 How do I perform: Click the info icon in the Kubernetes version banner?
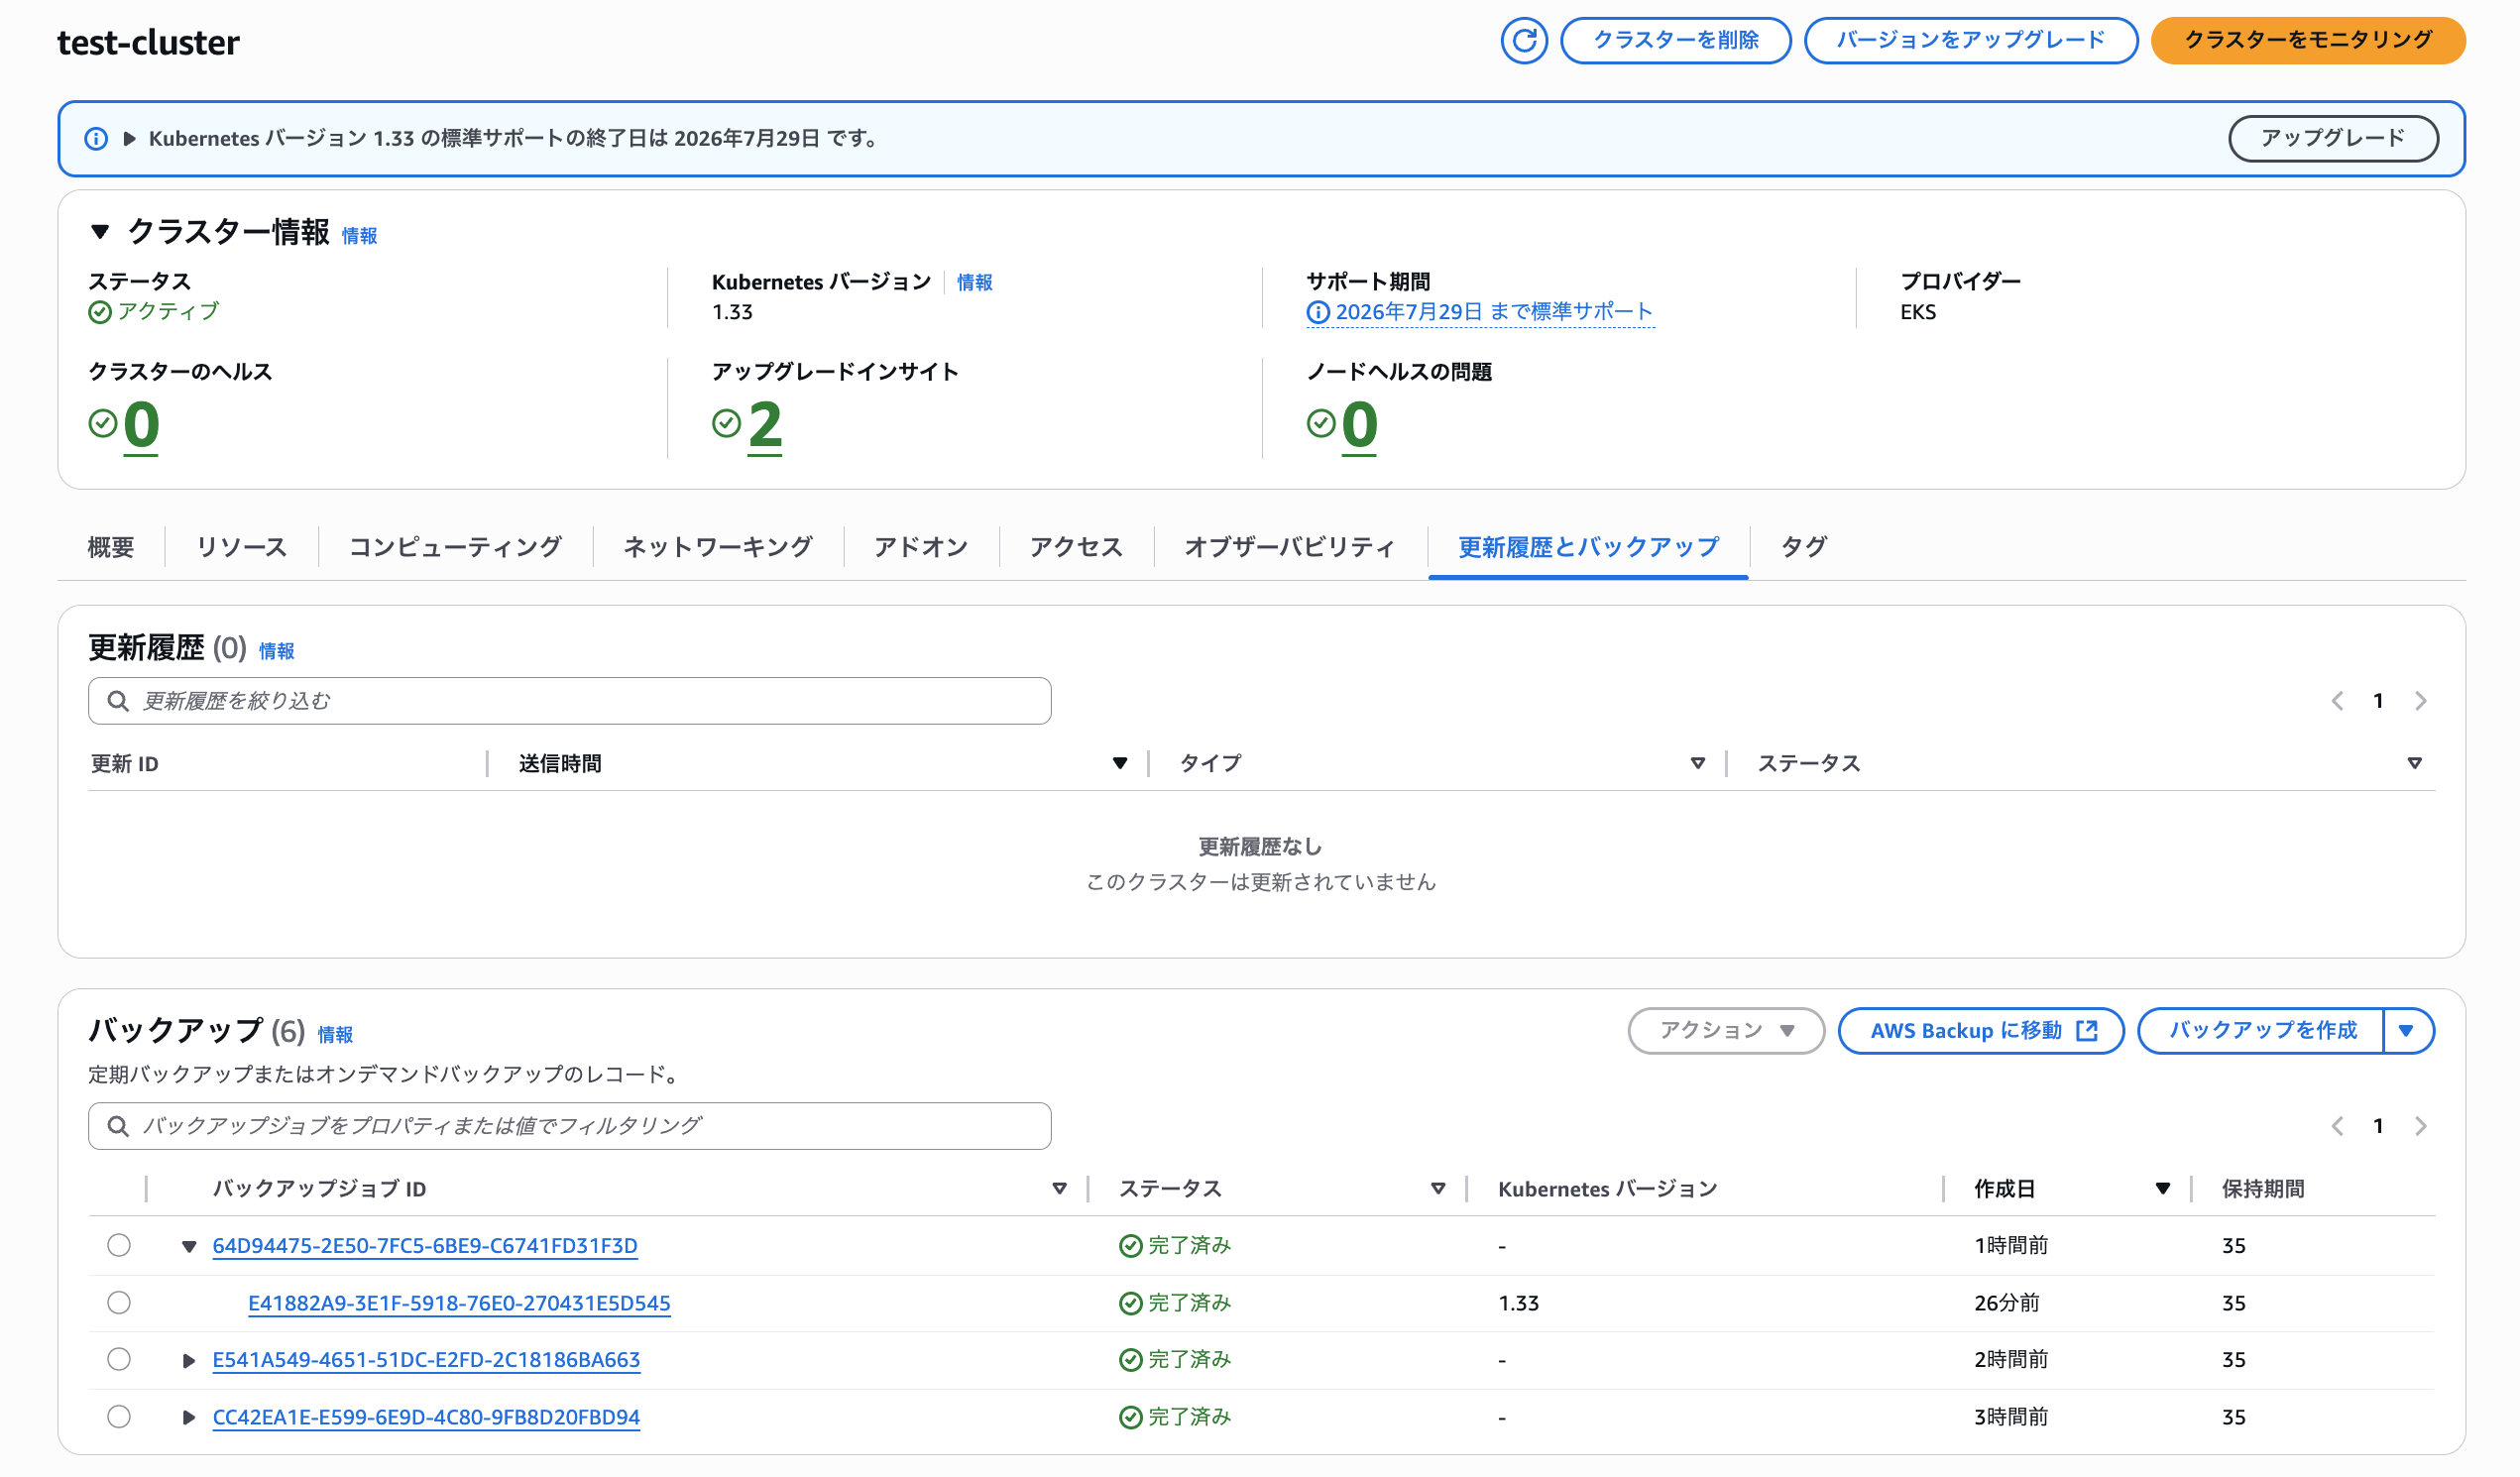point(96,139)
